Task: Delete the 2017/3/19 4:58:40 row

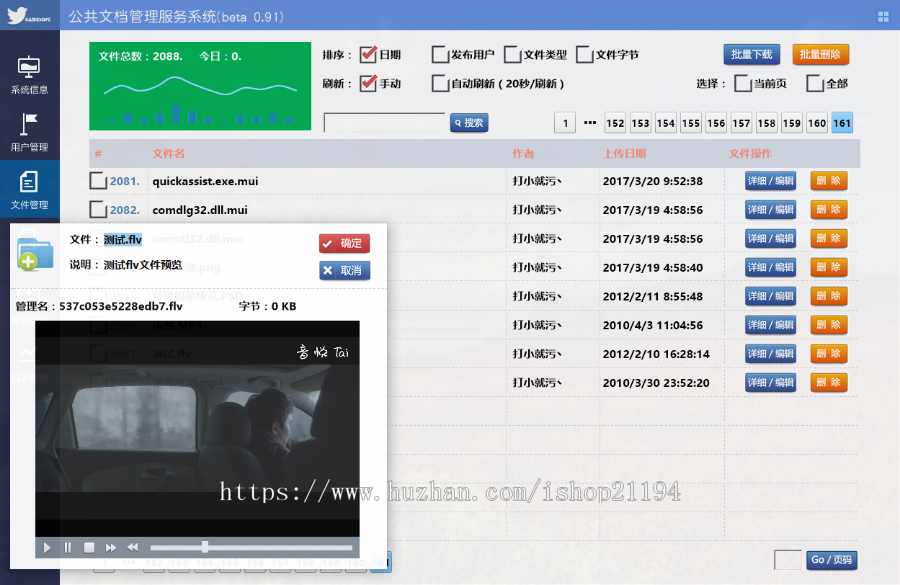Action: pos(829,267)
